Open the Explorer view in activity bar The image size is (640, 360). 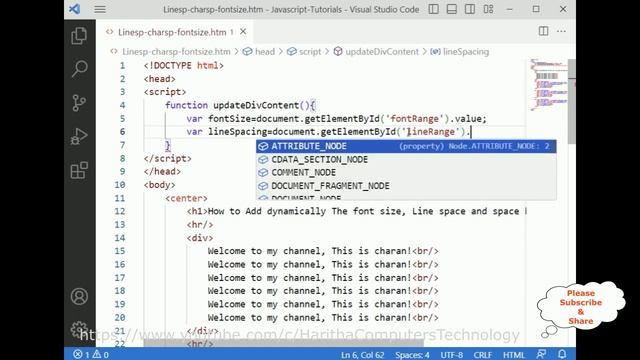[79, 36]
